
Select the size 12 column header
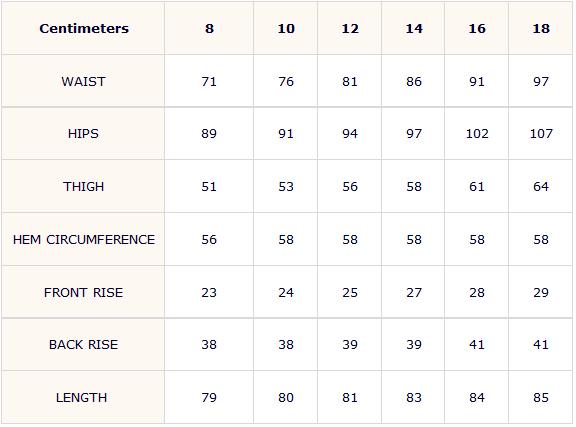[350, 29]
